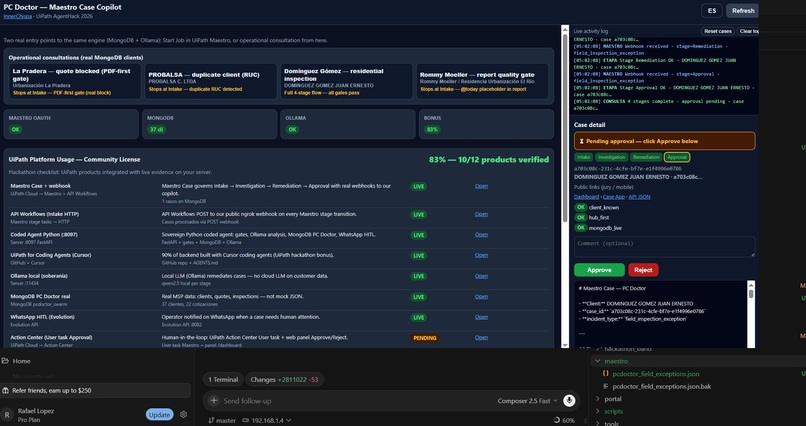Screen dimensions: 806x426
Task: Select the Rommy Moeller report quality gate card
Action: (x=482, y=81)
